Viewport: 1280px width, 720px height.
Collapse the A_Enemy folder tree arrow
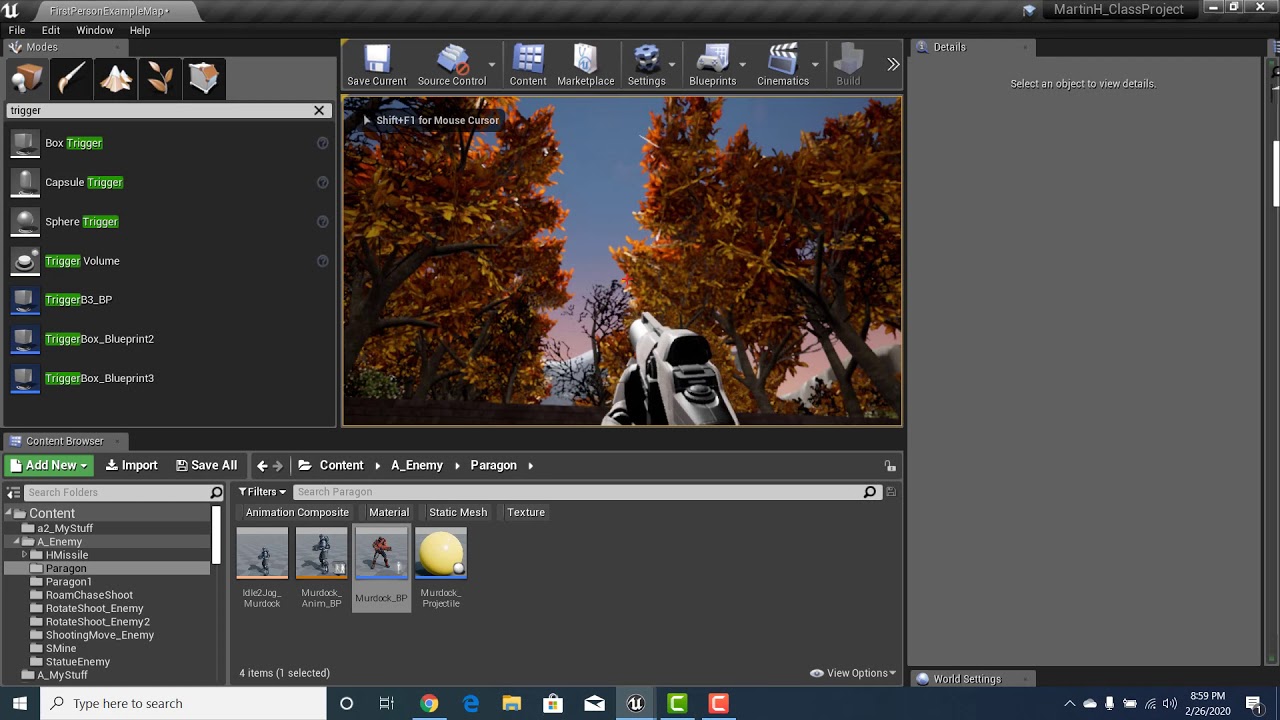tap(16, 542)
